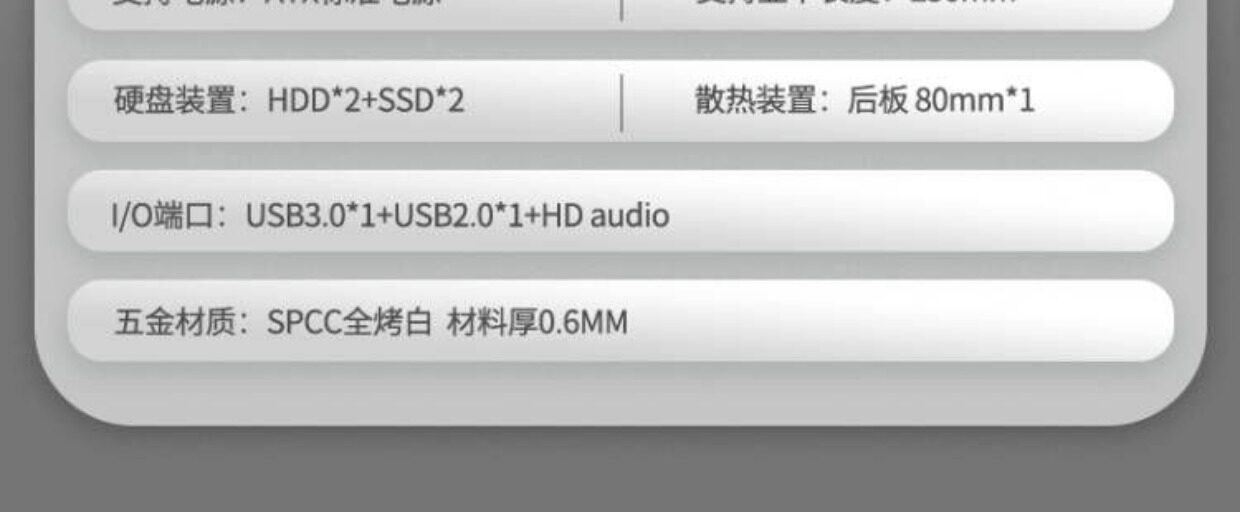This screenshot has height=512, width=1240.
Task: Click the 散热装置 label
Action: point(755,101)
